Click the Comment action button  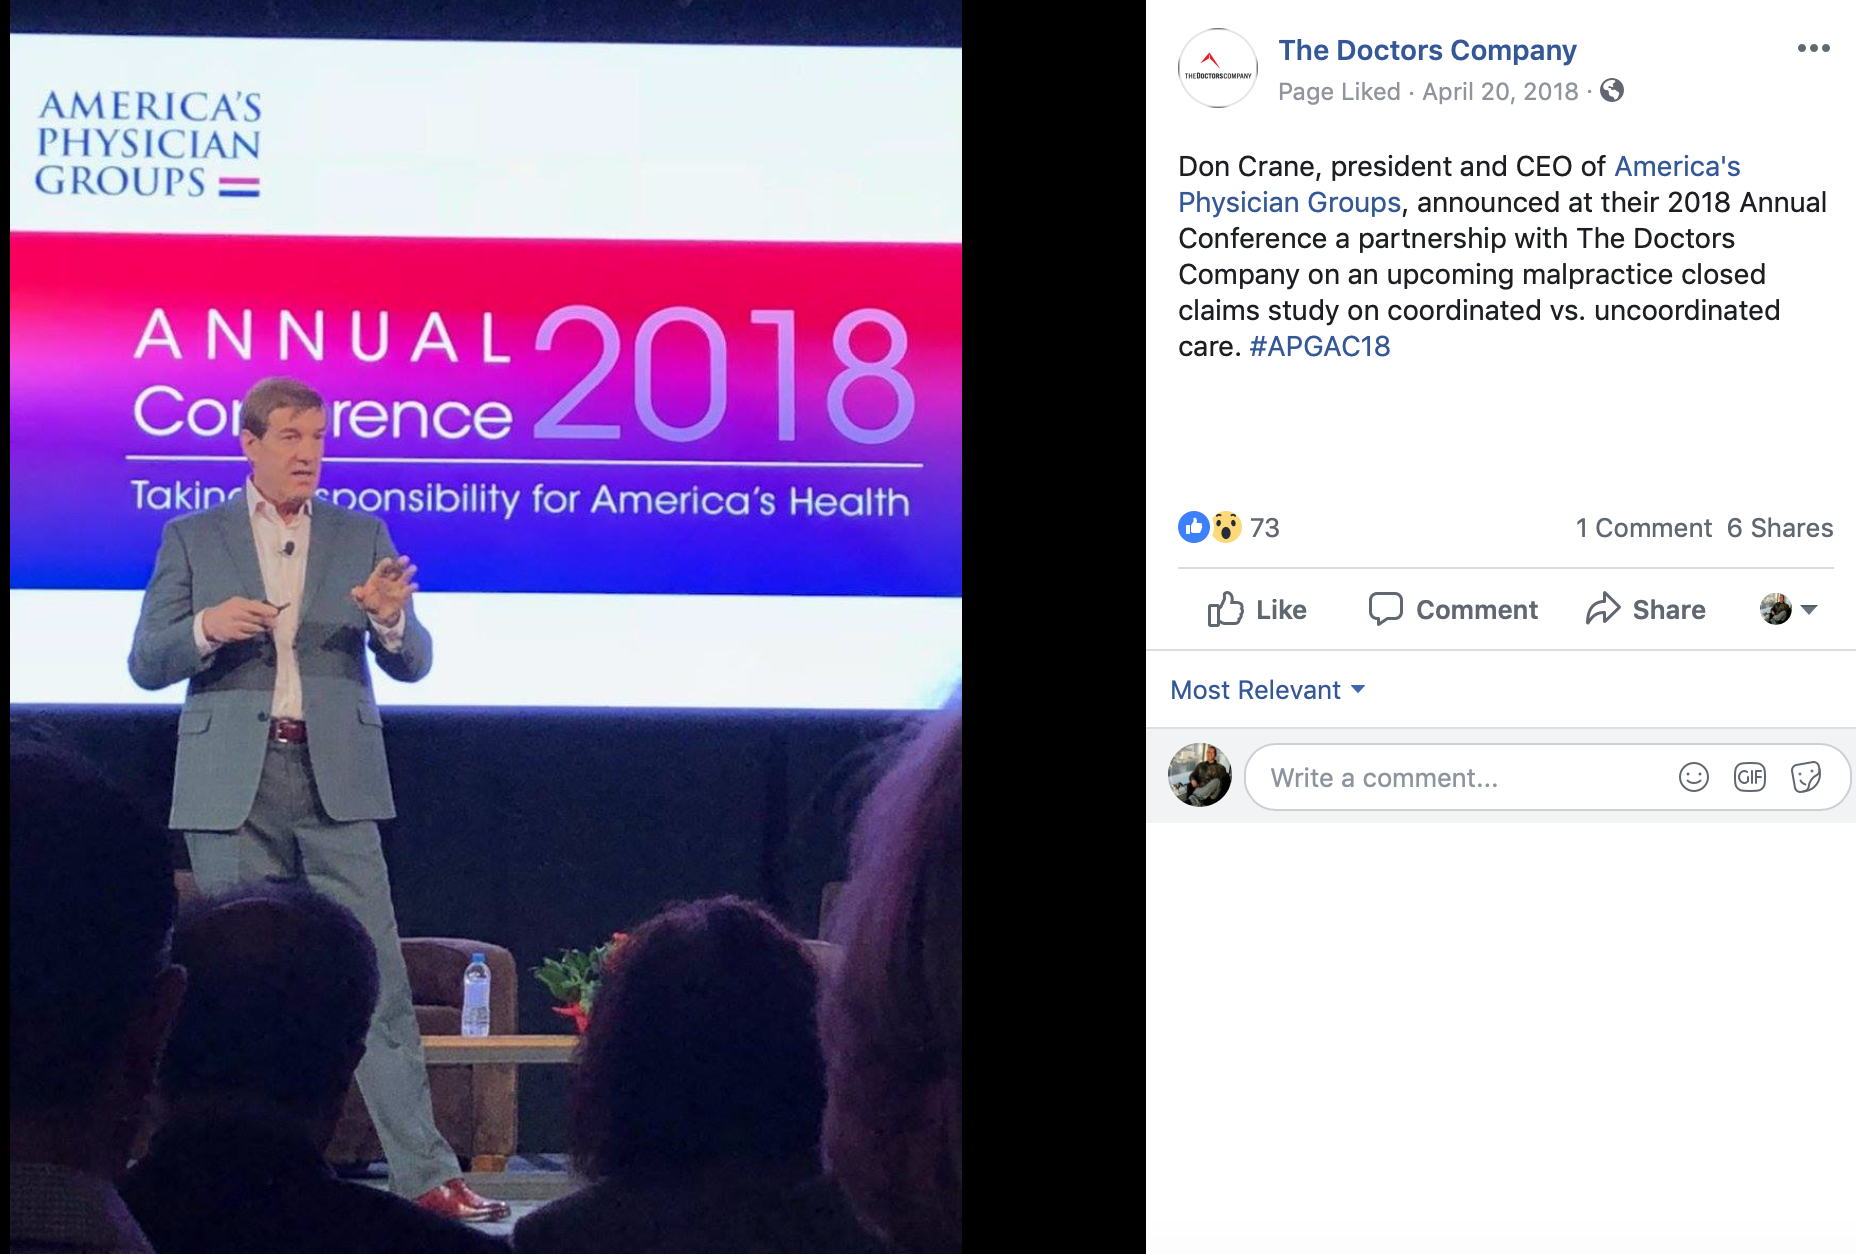click(1452, 609)
